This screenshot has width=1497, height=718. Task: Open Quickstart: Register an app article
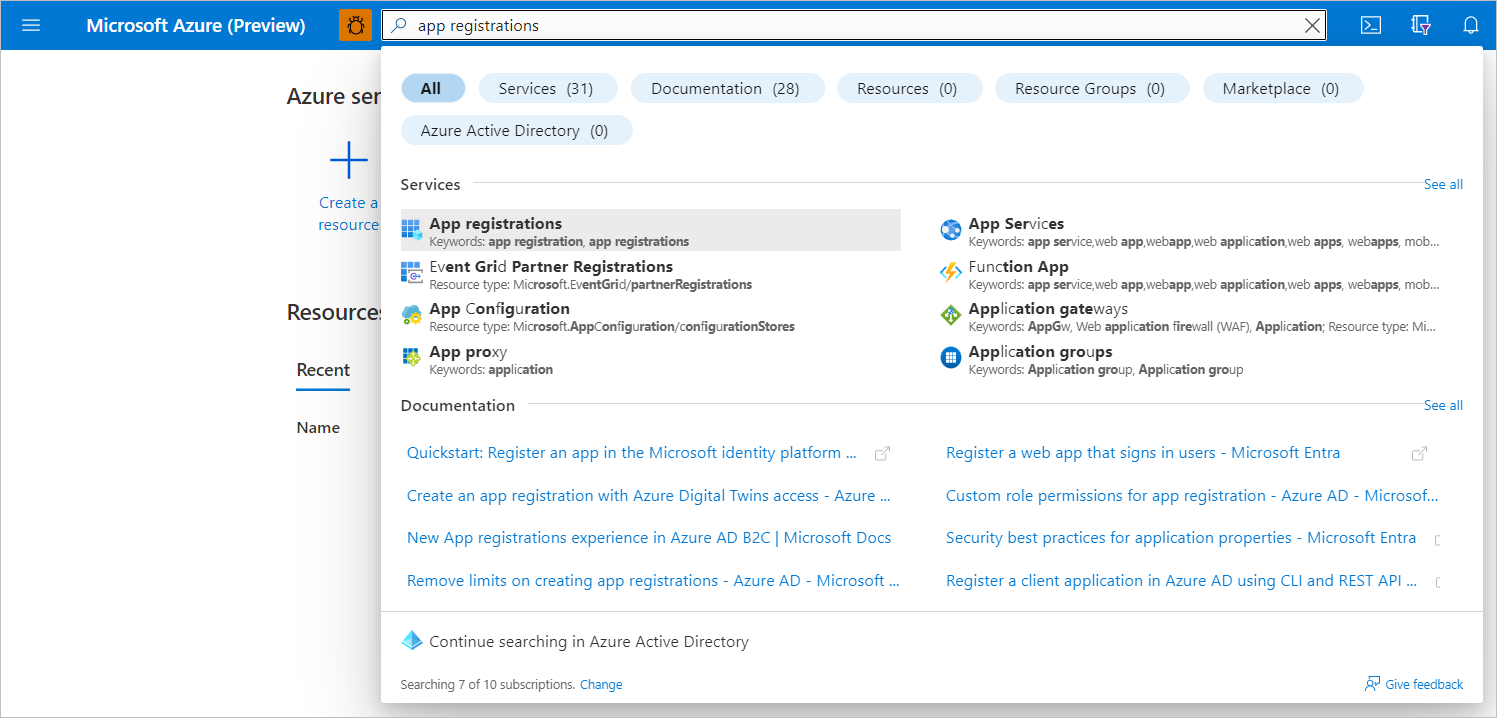632,453
